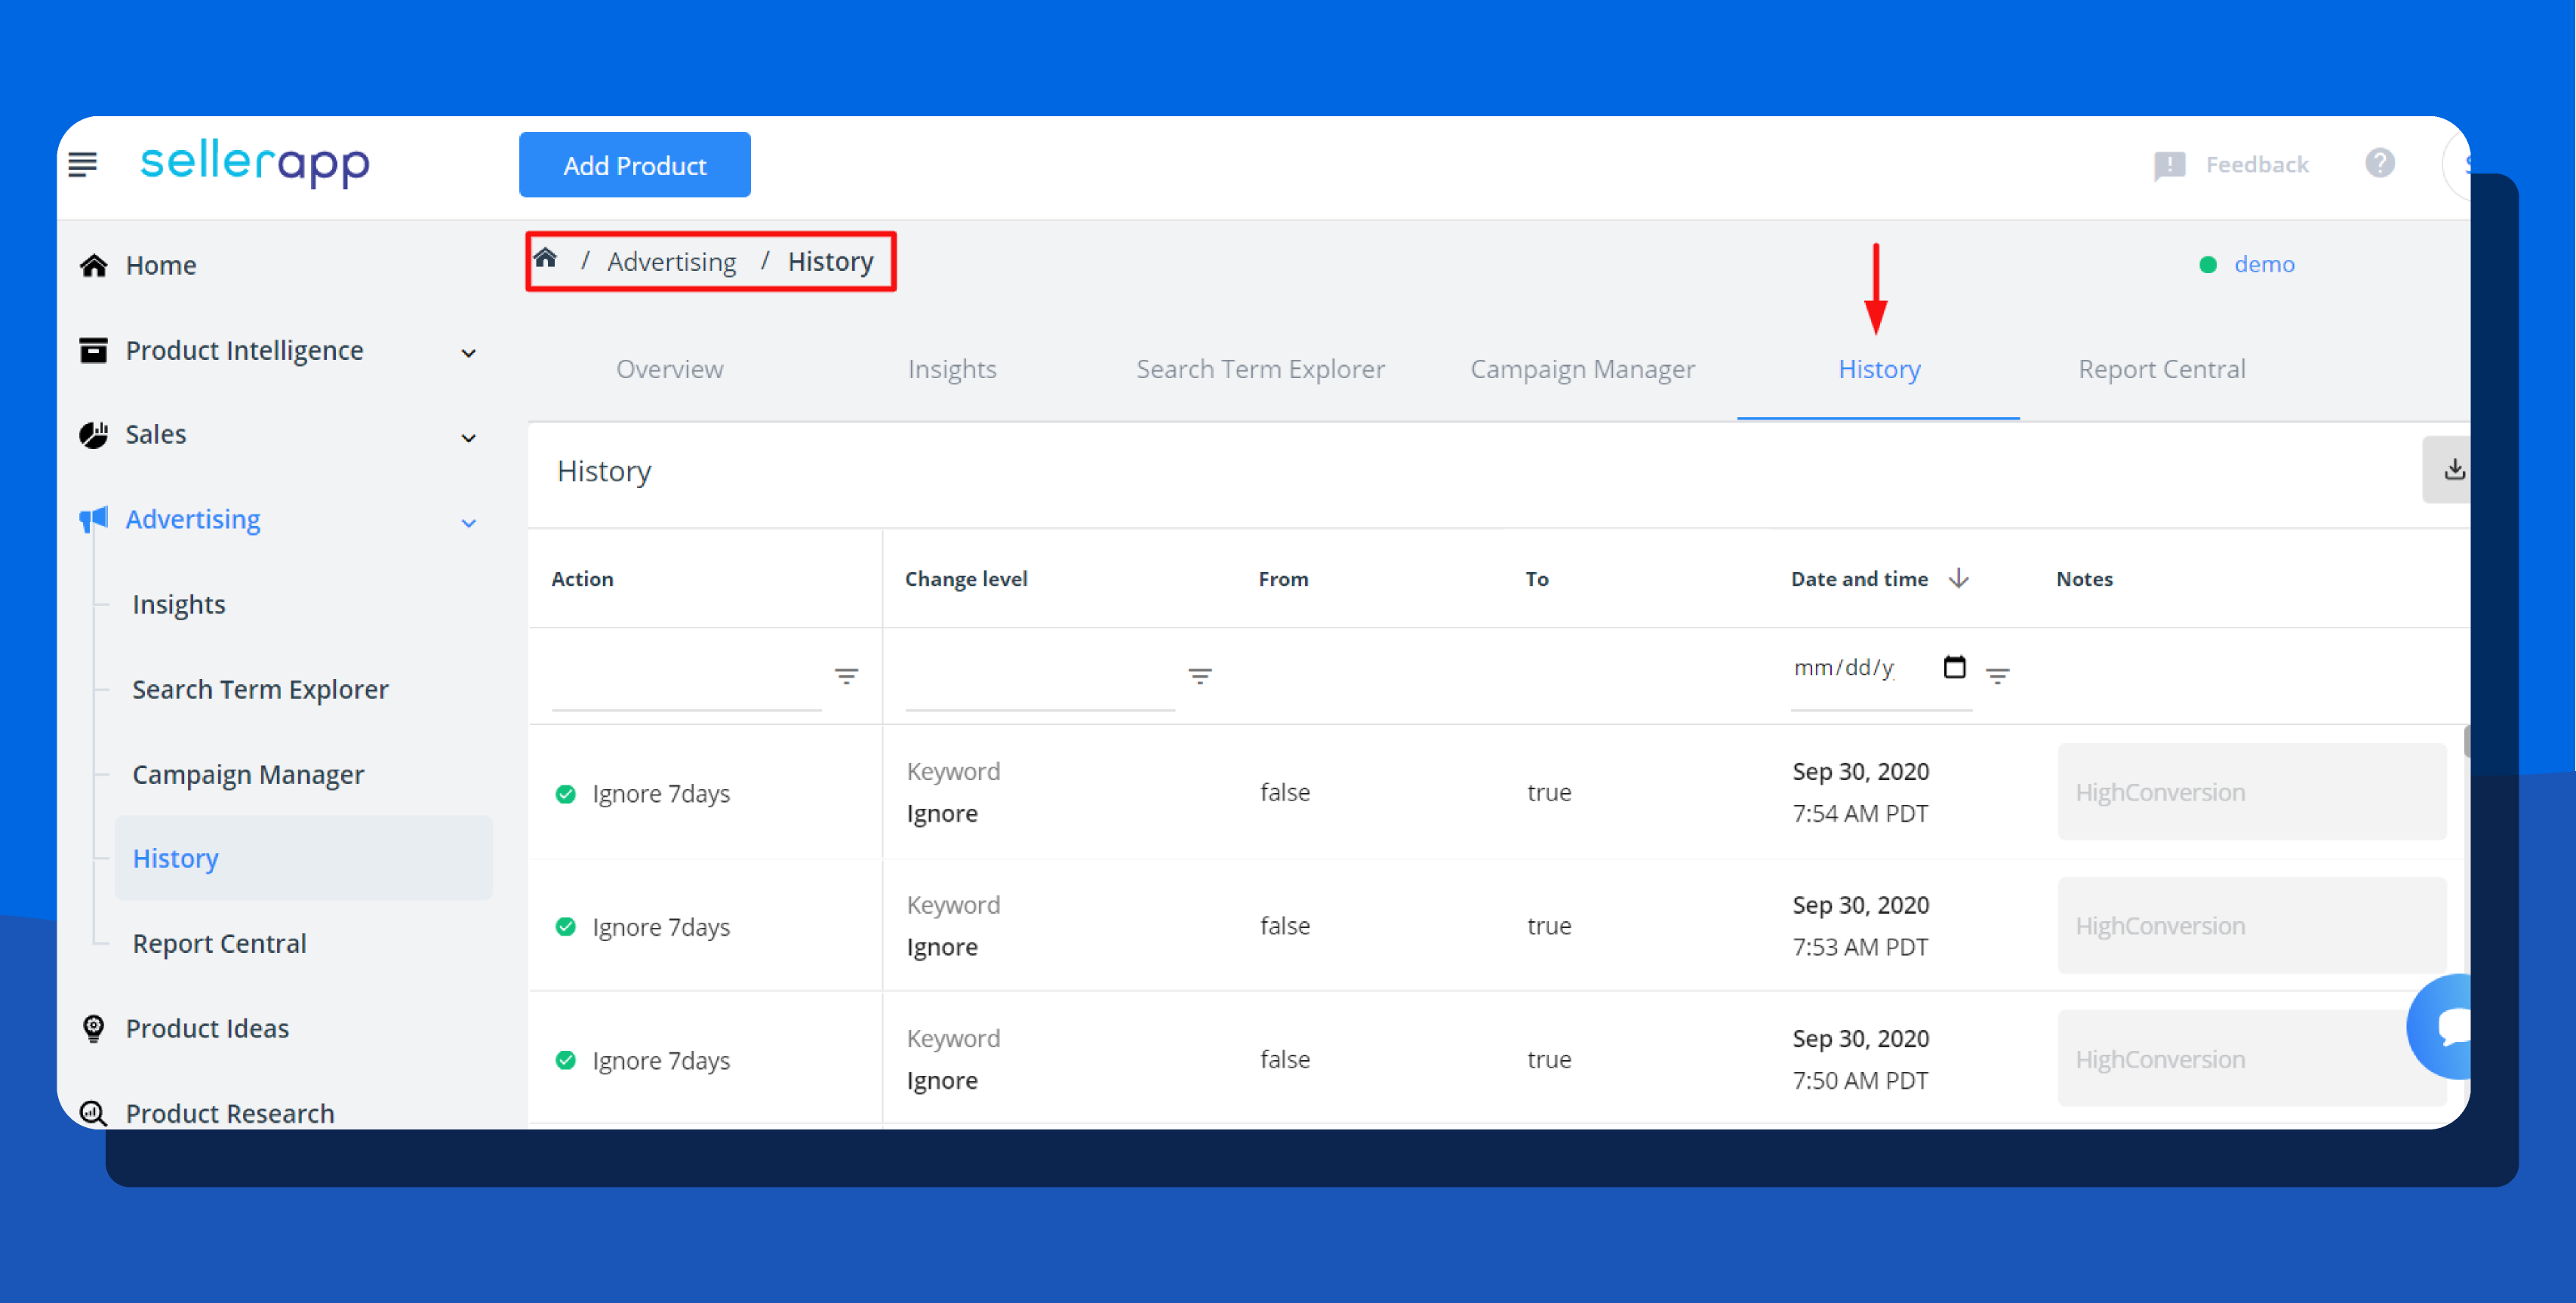Open Search Term Explorer in sidebar
This screenshot has width=2576, height=1303.
260,689
